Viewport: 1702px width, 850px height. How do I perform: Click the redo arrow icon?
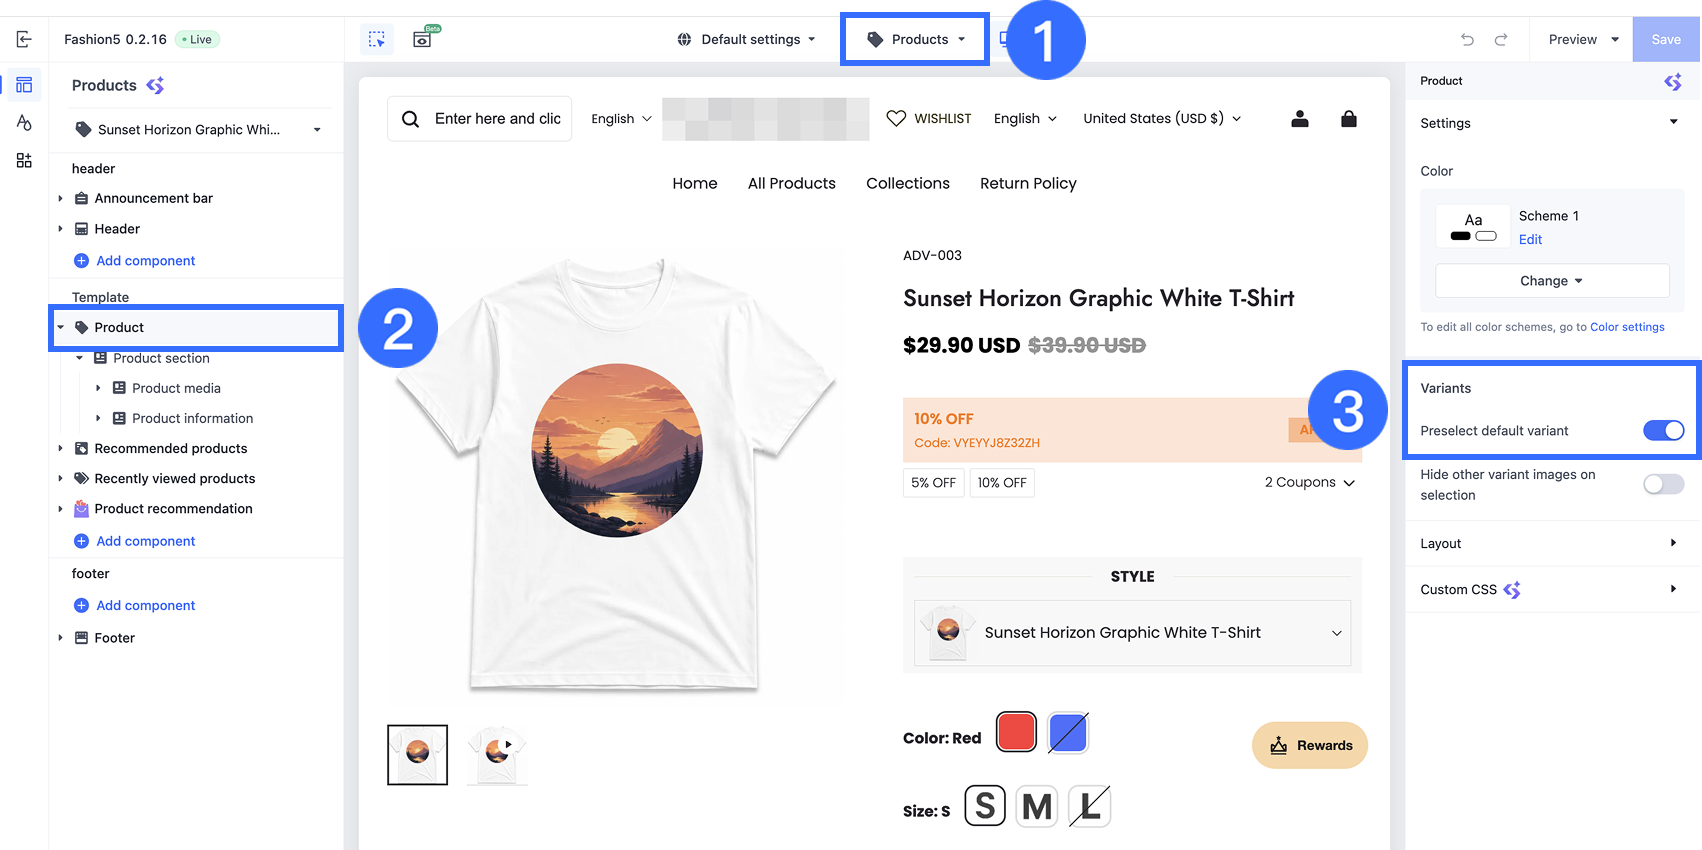(1500, 40)
